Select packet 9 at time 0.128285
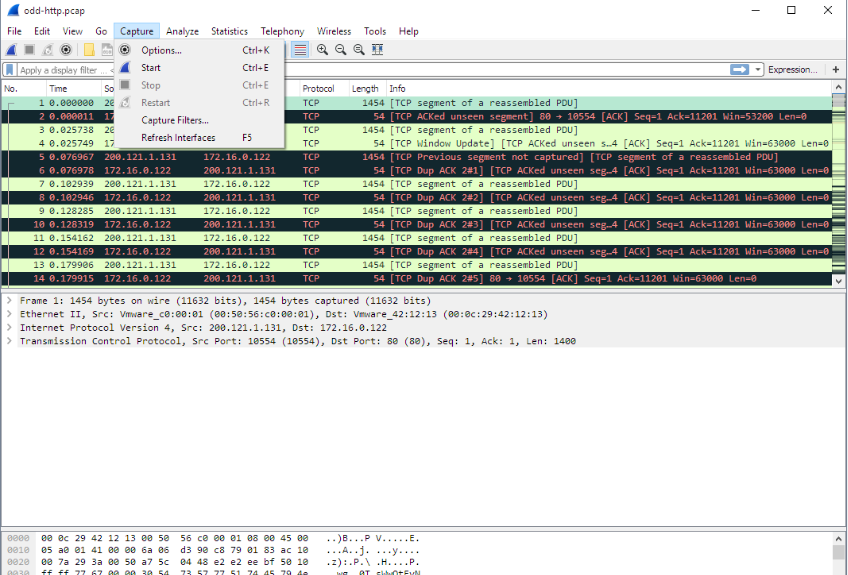 (x=416, y=211)
